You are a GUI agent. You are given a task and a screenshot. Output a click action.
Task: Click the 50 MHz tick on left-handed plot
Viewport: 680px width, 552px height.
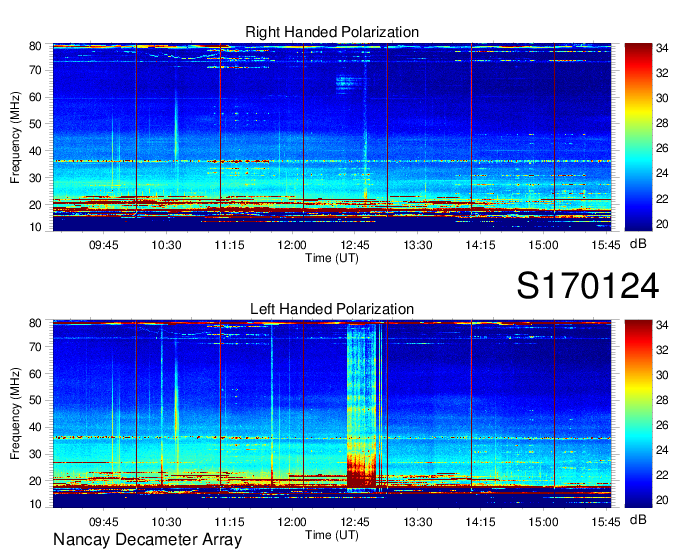pyautogui.click(x=35, y=400)
